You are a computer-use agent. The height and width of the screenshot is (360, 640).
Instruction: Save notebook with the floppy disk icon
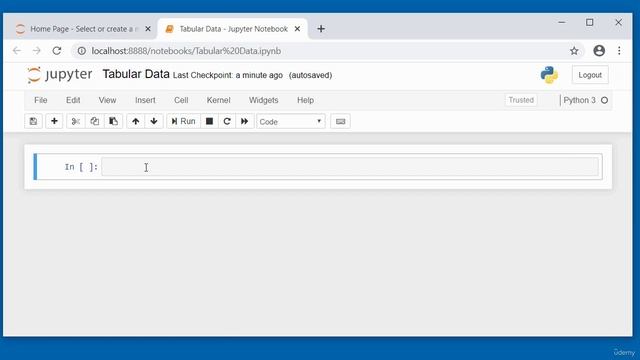click(x=33, y=121)
